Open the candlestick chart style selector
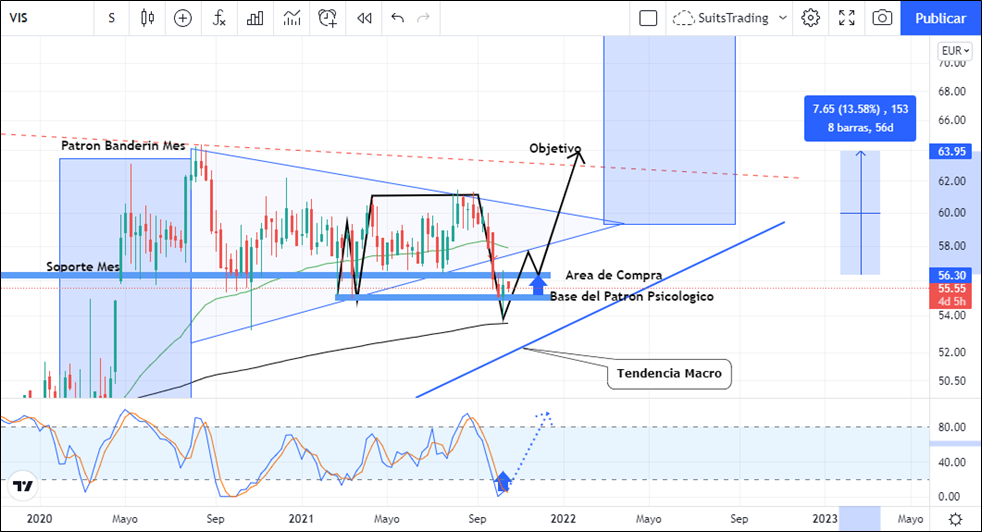The image size is (982, 532). click(148, 18)
